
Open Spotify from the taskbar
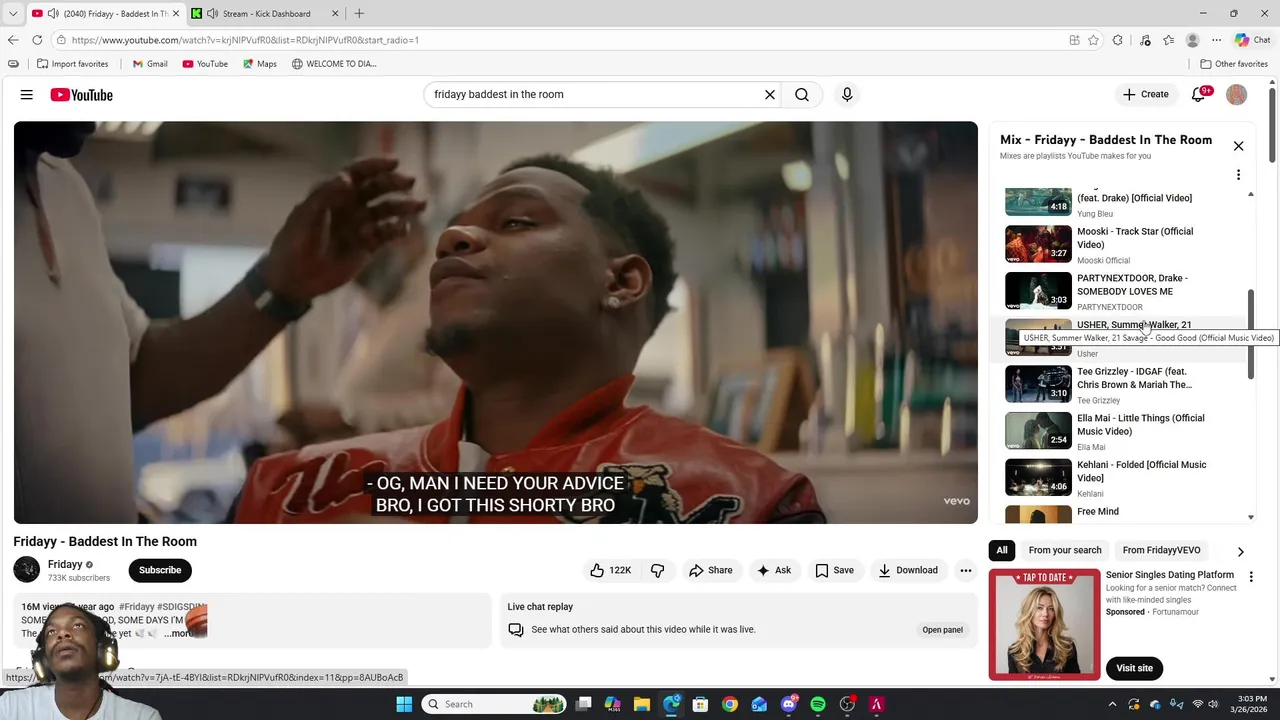(818, 704)
